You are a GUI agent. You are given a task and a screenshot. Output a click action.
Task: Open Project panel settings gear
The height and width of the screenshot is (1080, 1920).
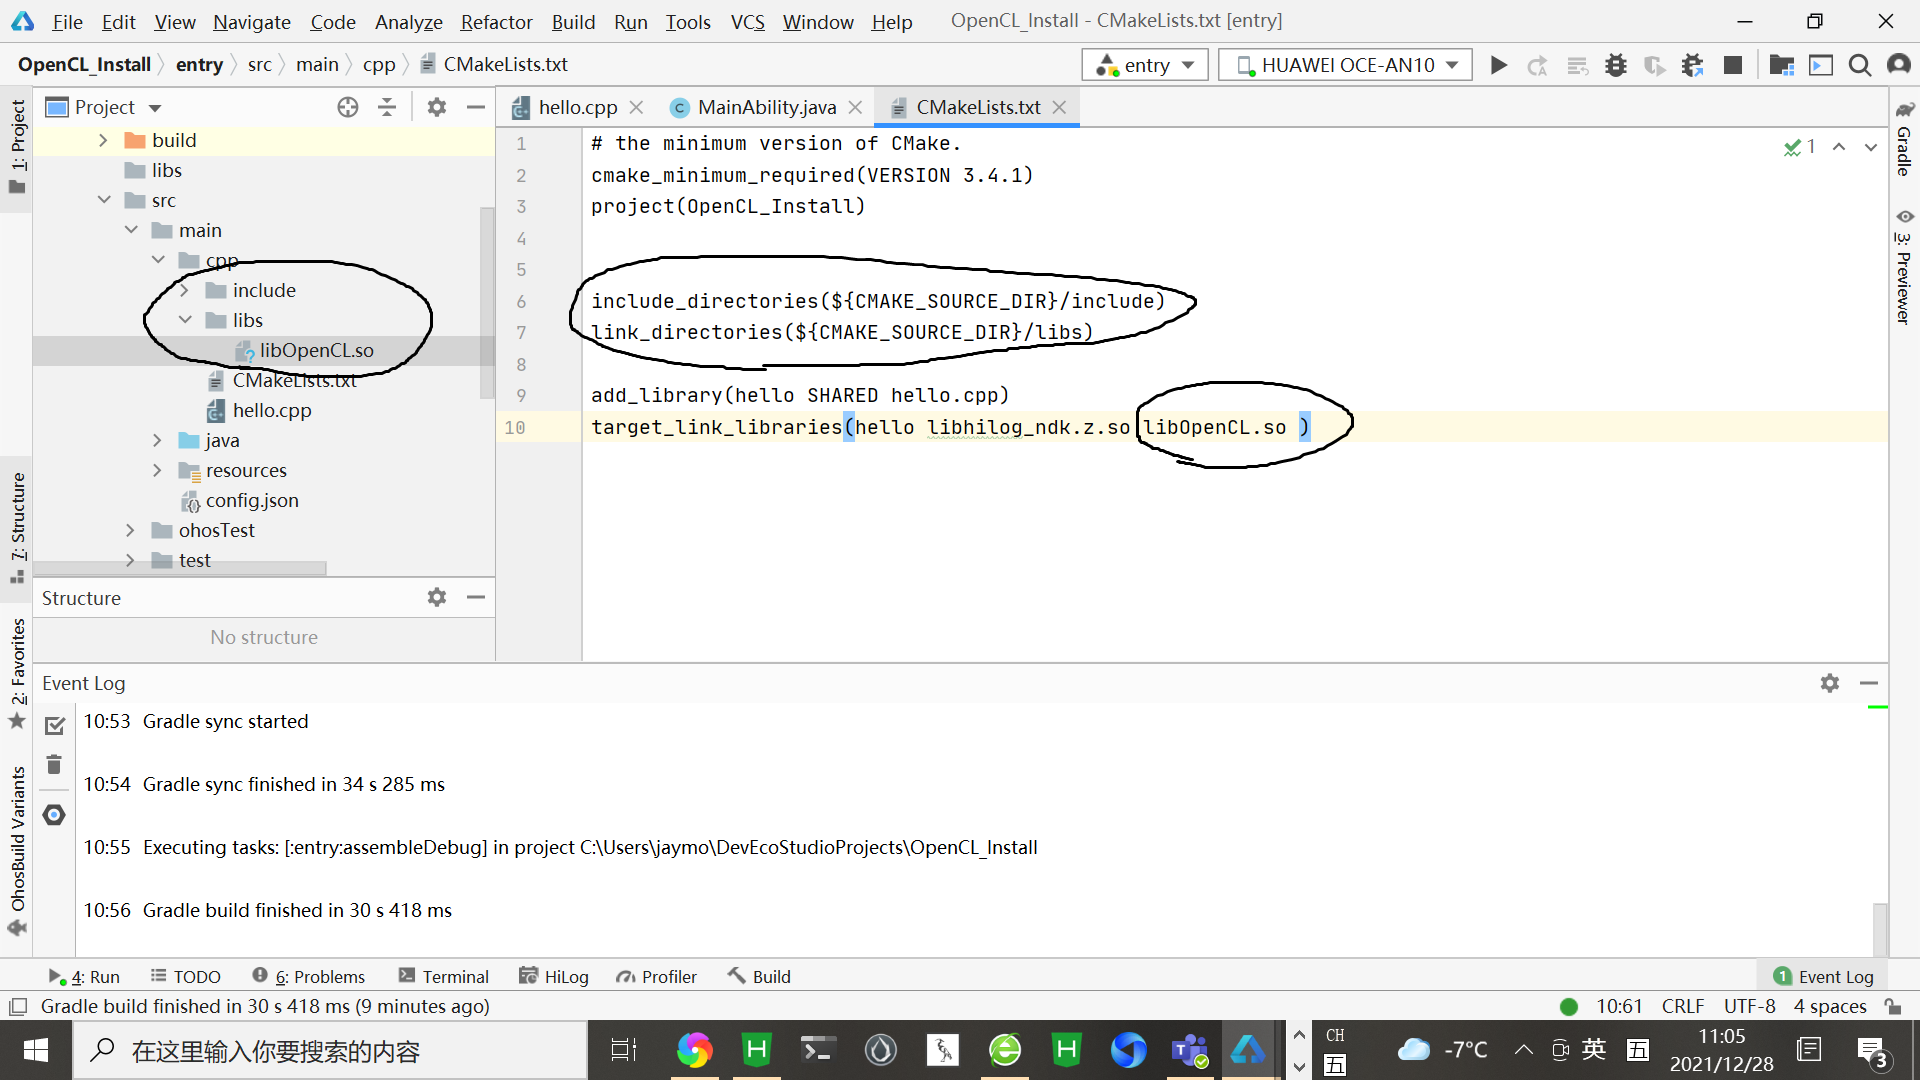point(436,107)
